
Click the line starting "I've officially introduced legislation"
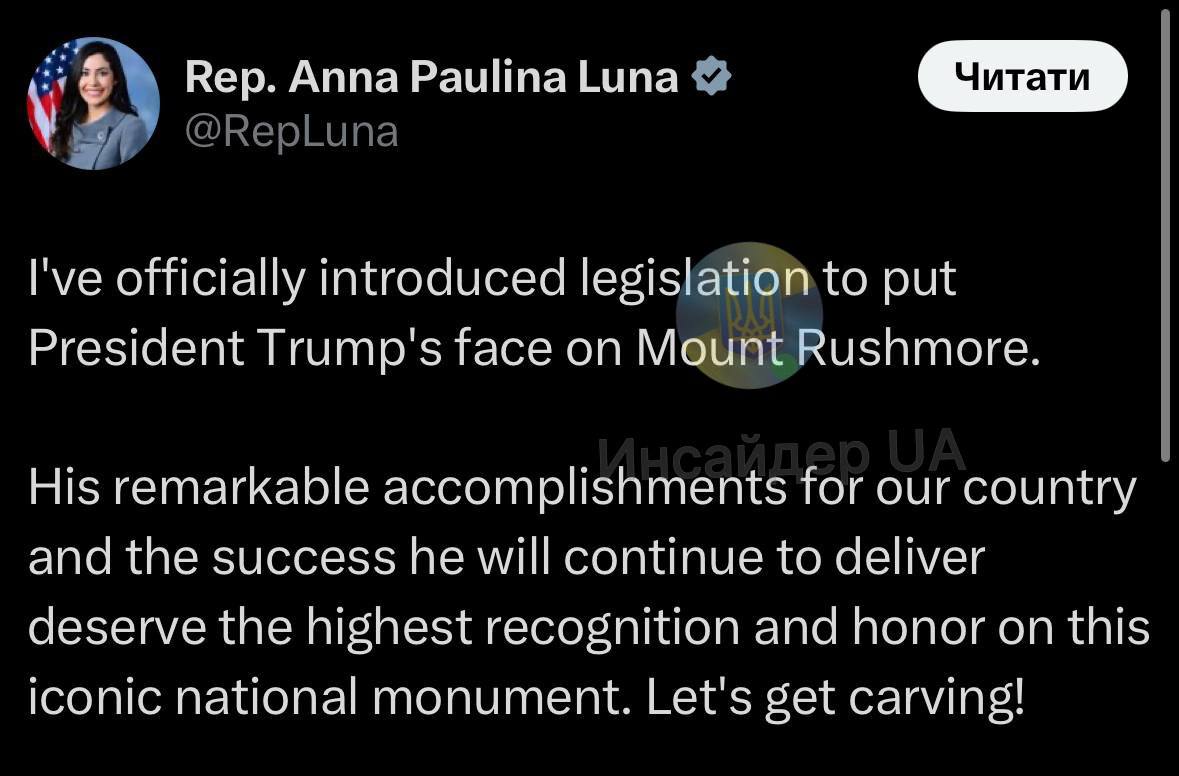pos(492,281)
